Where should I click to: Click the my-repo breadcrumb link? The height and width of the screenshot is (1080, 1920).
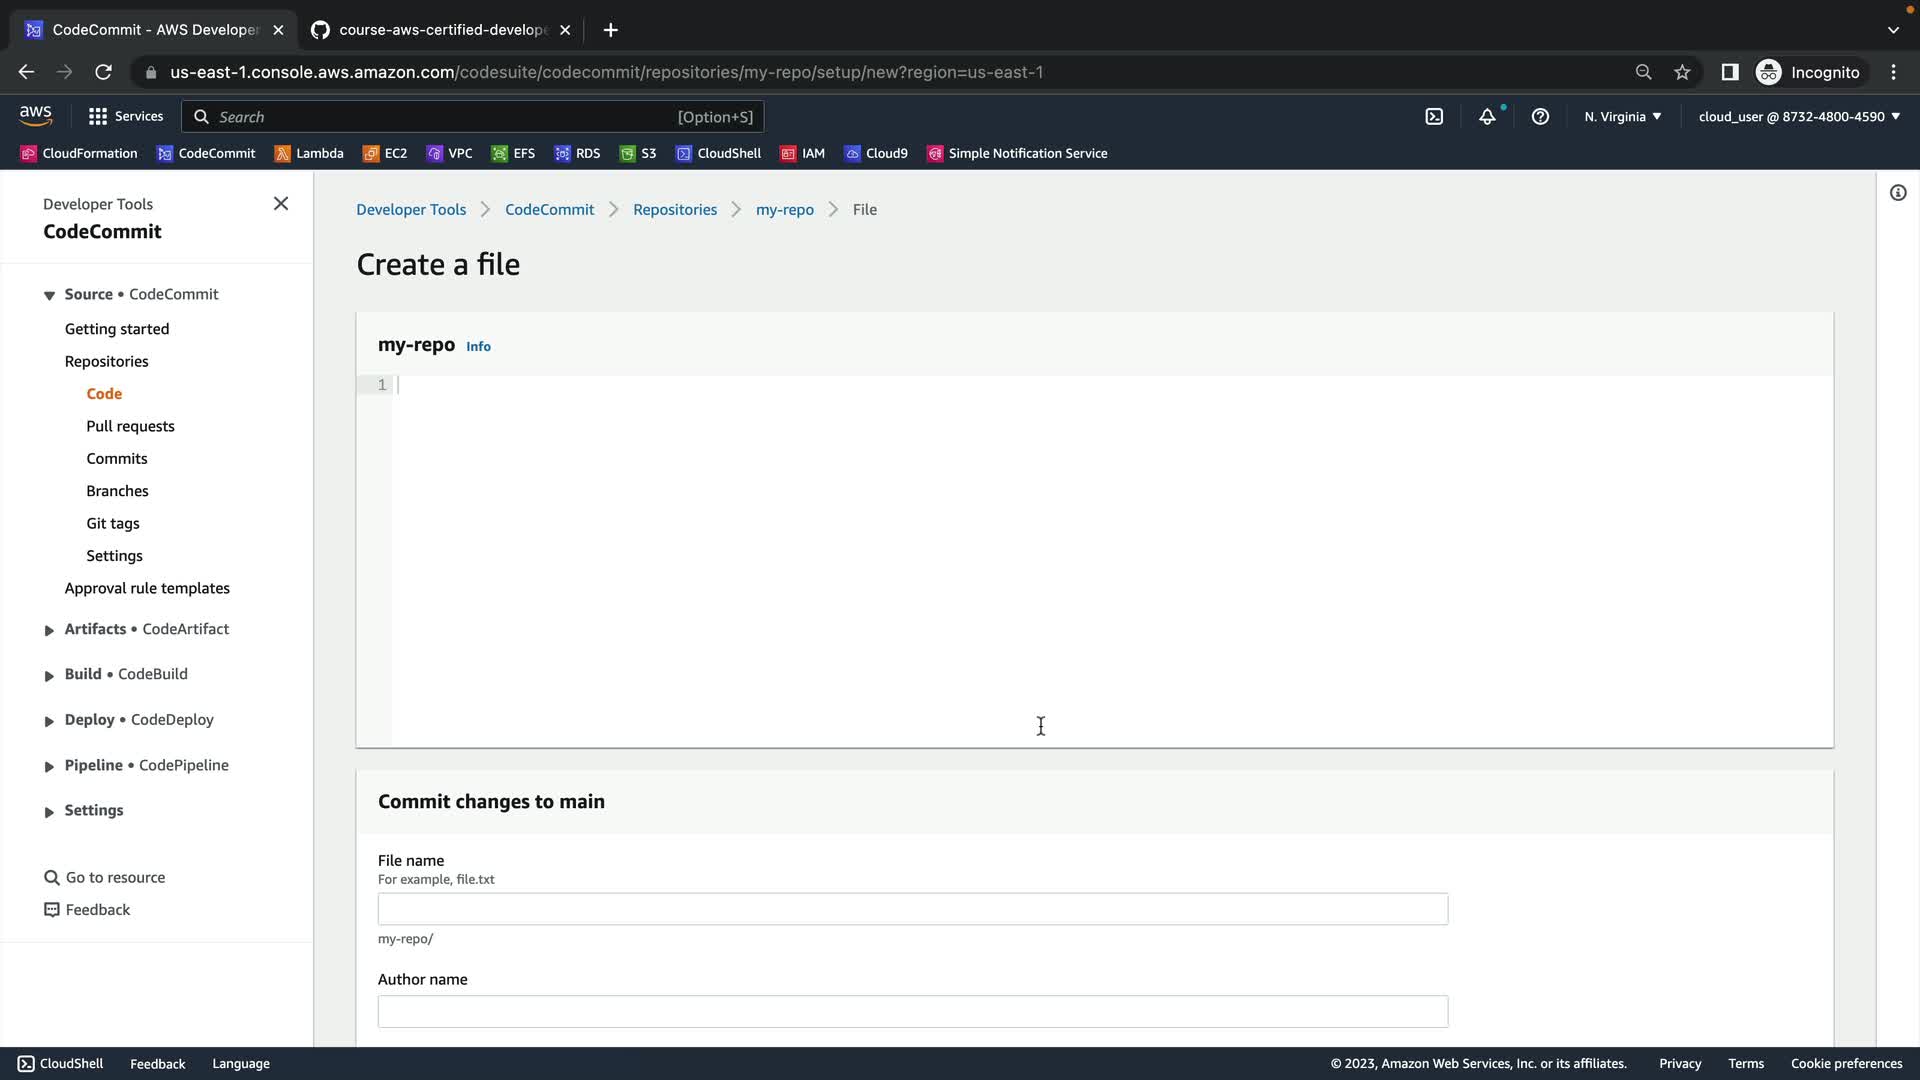pos(784,210)
